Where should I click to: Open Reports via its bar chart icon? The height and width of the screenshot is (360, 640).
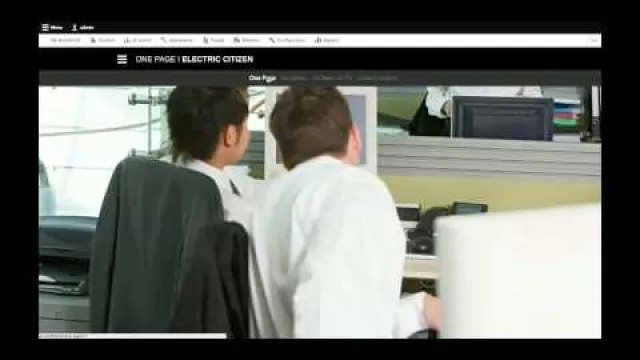[x=318, y=40]
